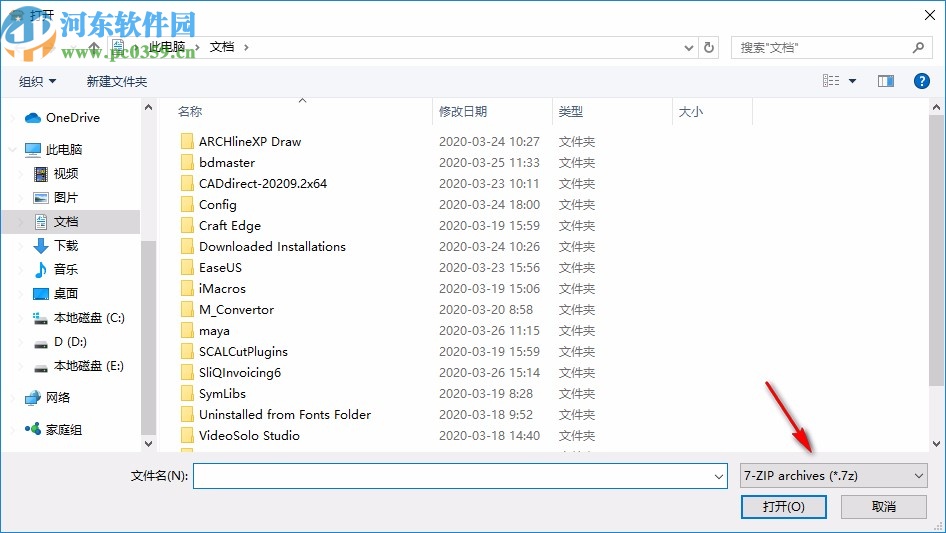Open the view options dropdown arrow

point(852,81)
